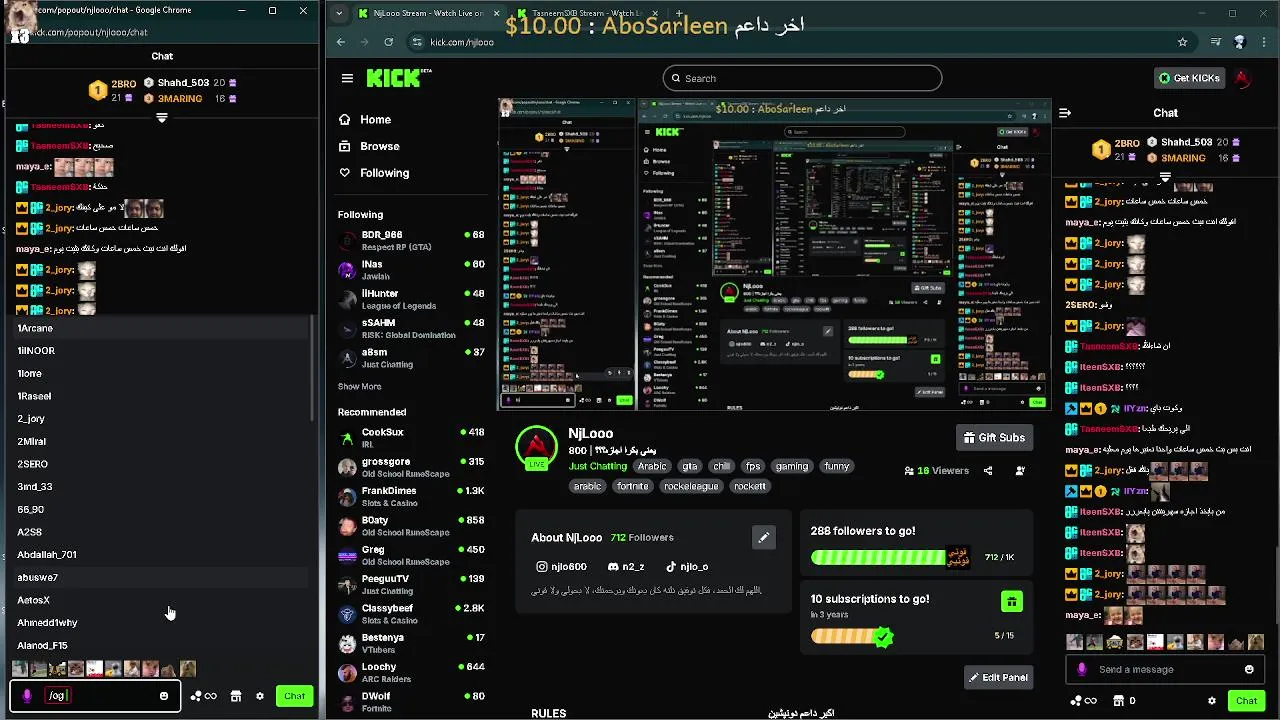Image resolution: width=1280 pixels, height=720 pixels.
Task: Open Following in the sidebar
Action: click(374, 173)
